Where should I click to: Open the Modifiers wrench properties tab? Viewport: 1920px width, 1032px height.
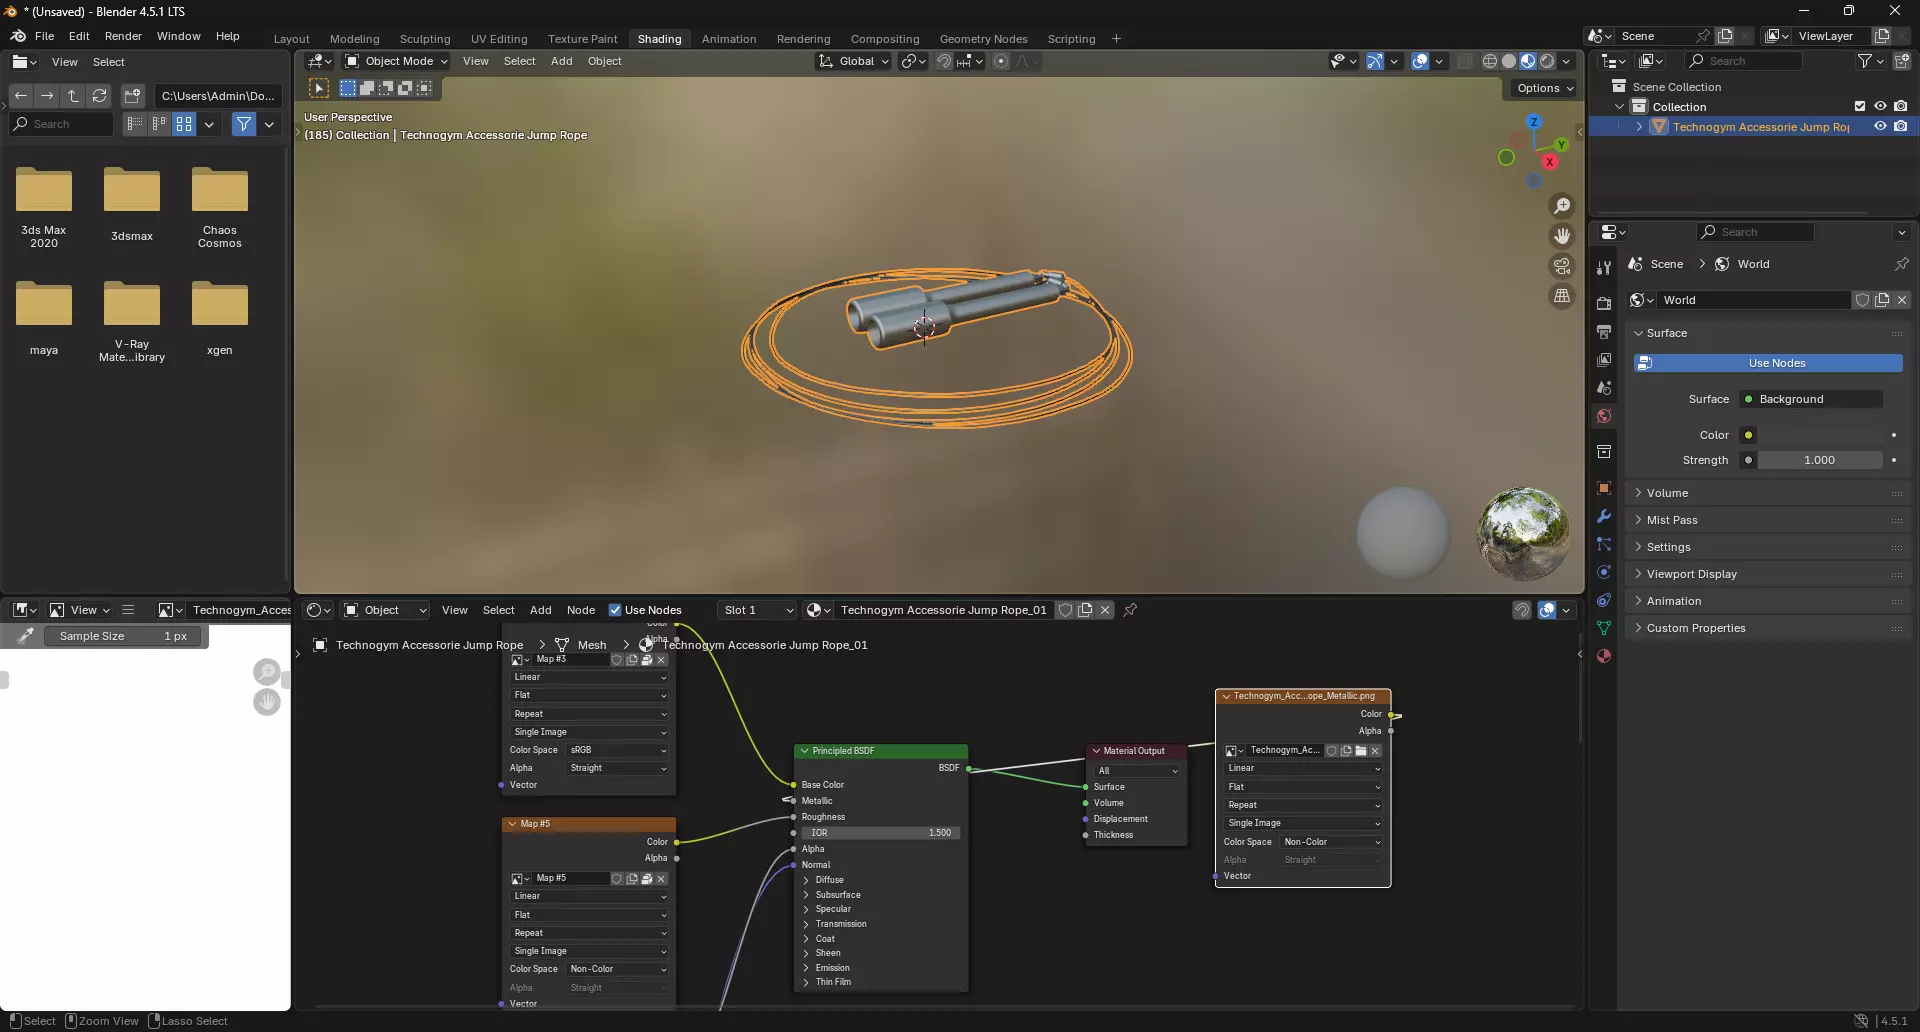point(1604,517)
